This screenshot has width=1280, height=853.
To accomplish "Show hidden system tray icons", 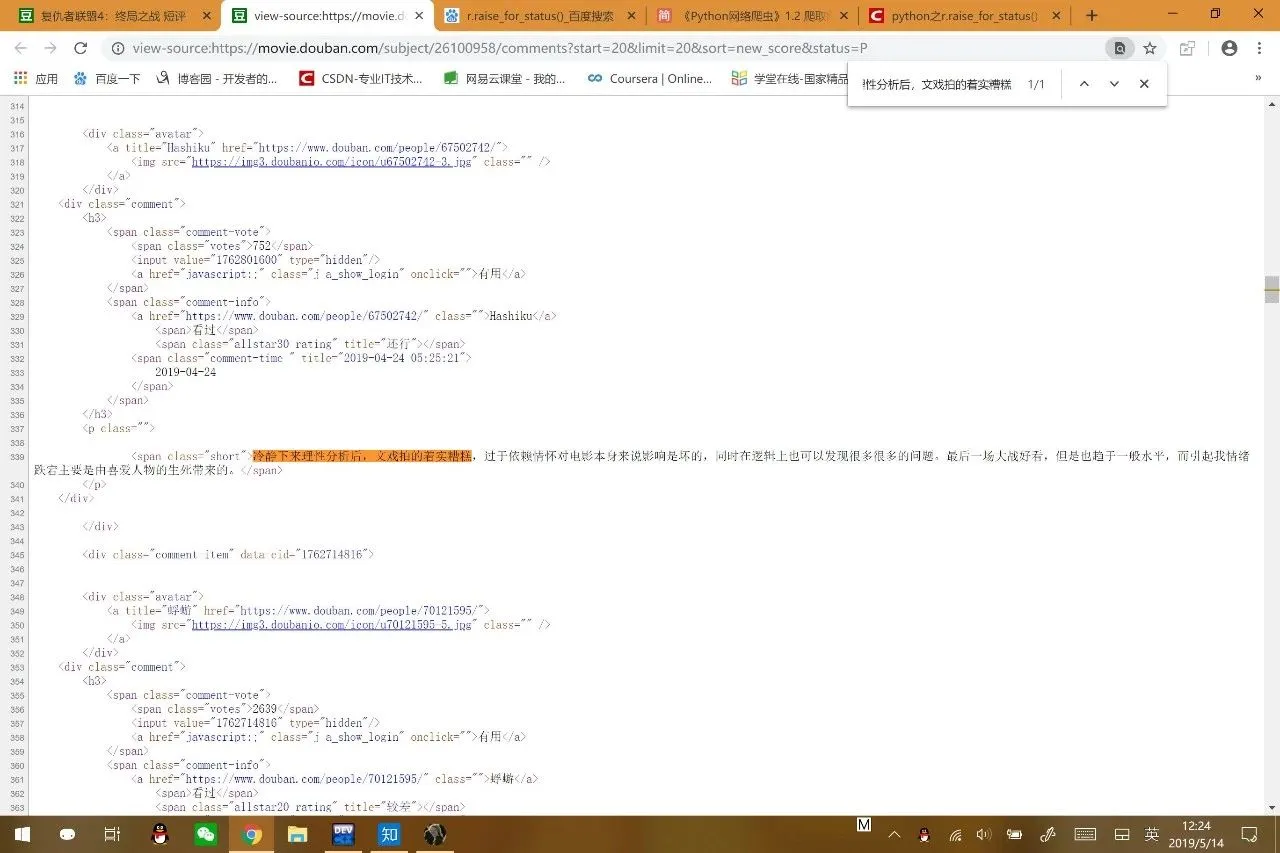I will coord(894,834).
